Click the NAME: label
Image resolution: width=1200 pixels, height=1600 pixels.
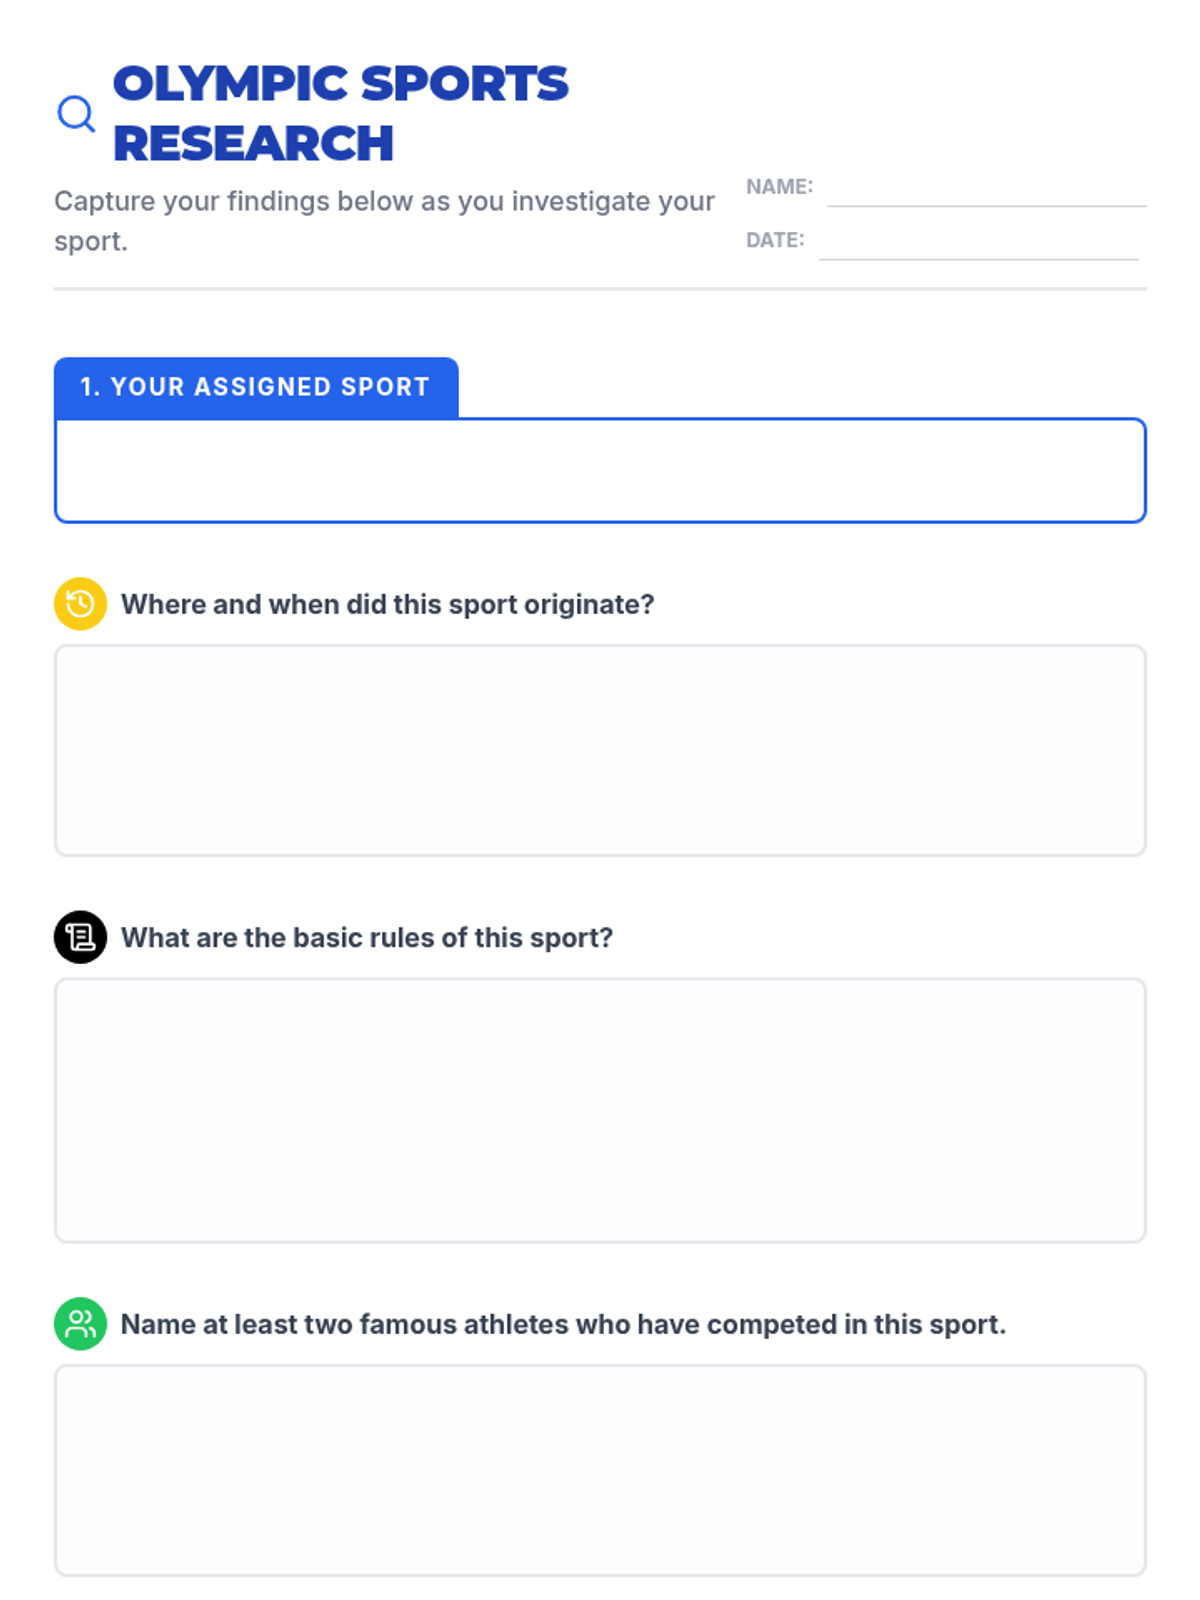pos(779,187)
